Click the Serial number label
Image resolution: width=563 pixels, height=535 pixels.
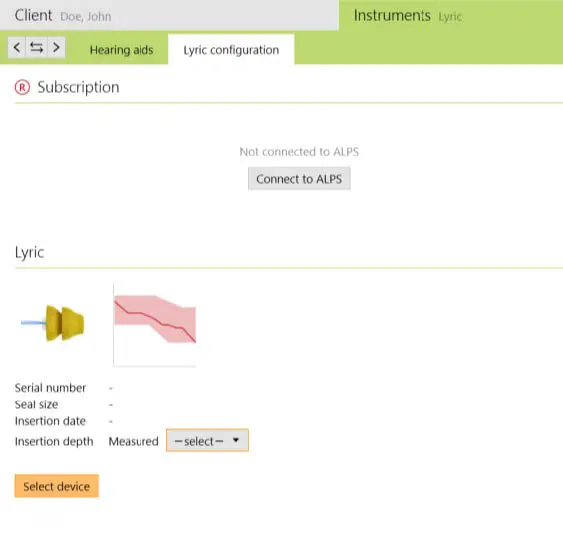(50, 388)
